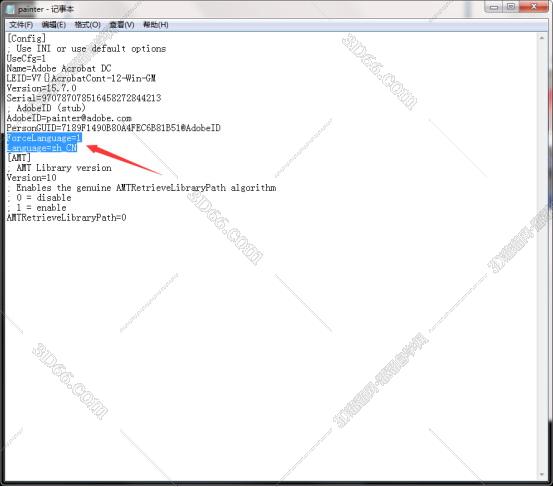
Task: Maximize the painter Notepad window
Action: coord(511,7)
